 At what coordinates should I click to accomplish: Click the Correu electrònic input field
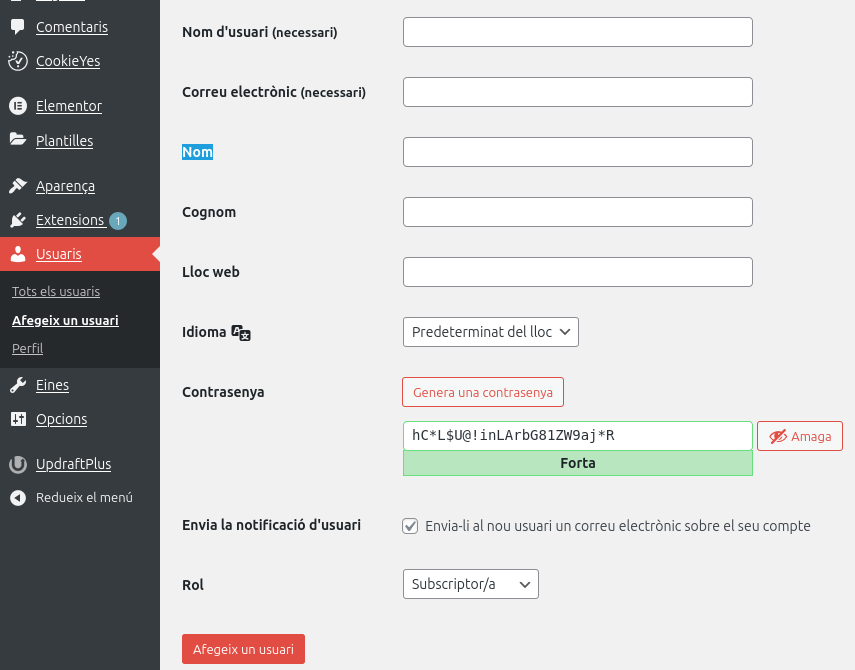coord(577,92)
